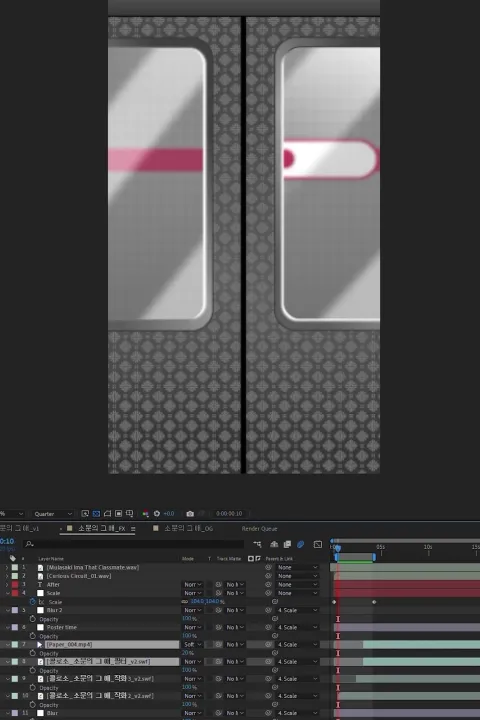
Task: Switch to the 소문의 그 애_OG tab
Action: (189, 529)
